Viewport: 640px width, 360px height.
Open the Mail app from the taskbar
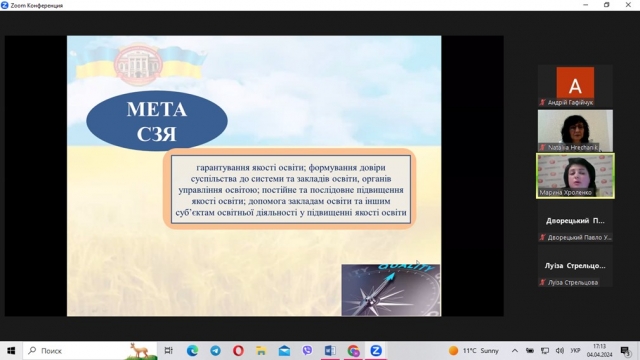(x=284, y=351)
